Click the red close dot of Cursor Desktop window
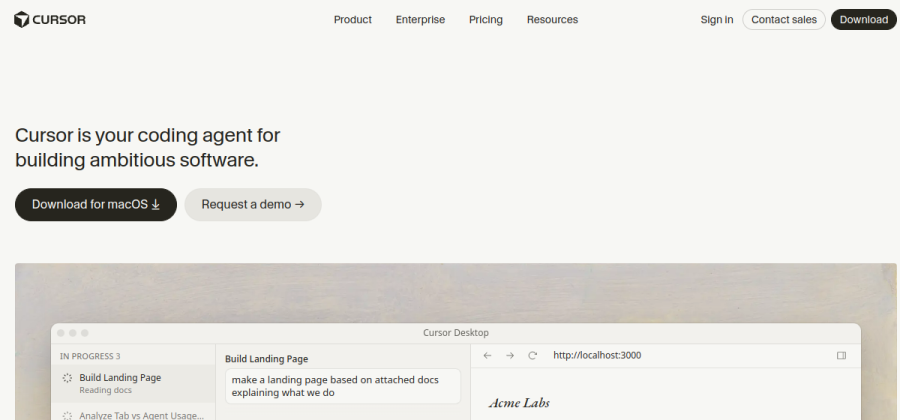This screenshot has height=420, width=900. click(x=61, y=333)
